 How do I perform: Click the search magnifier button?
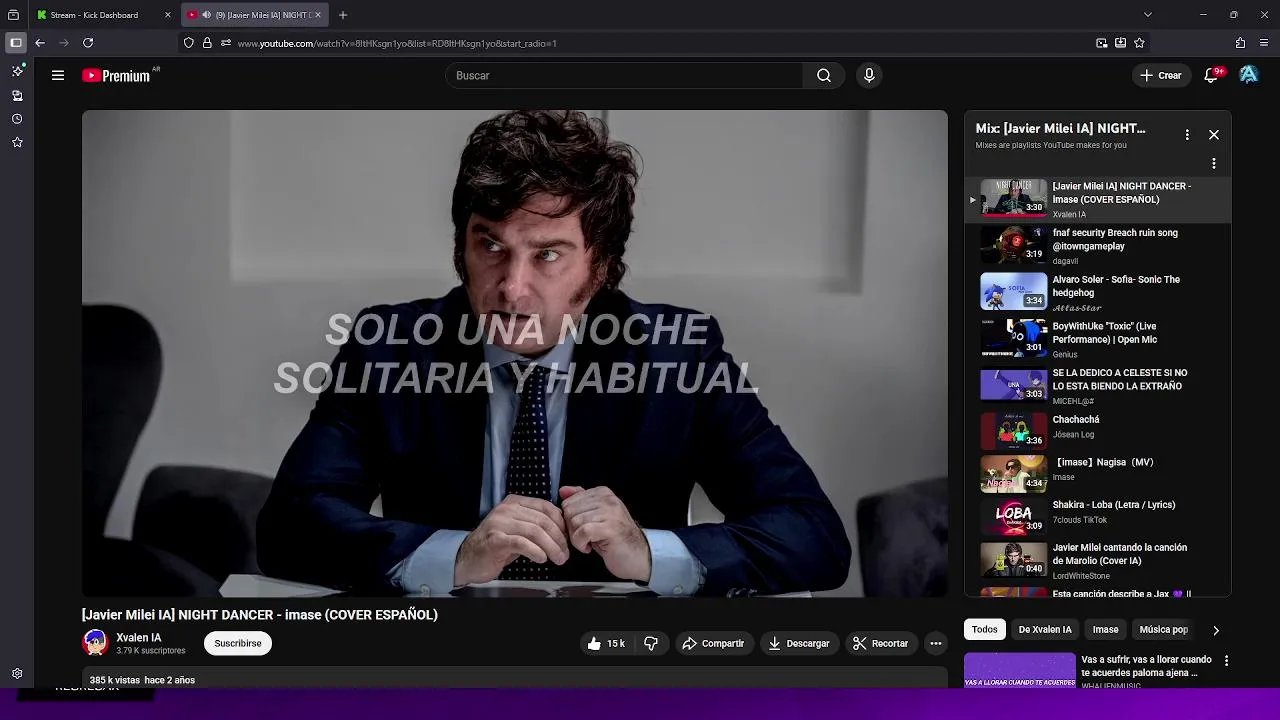(x=824, y=75)
